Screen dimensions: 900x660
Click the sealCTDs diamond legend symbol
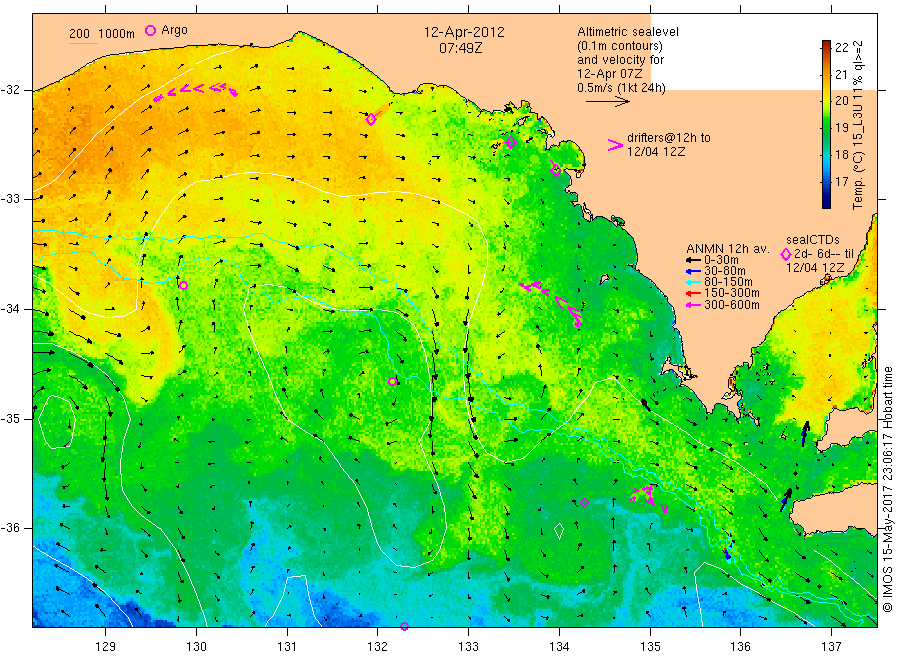[786, 254]
